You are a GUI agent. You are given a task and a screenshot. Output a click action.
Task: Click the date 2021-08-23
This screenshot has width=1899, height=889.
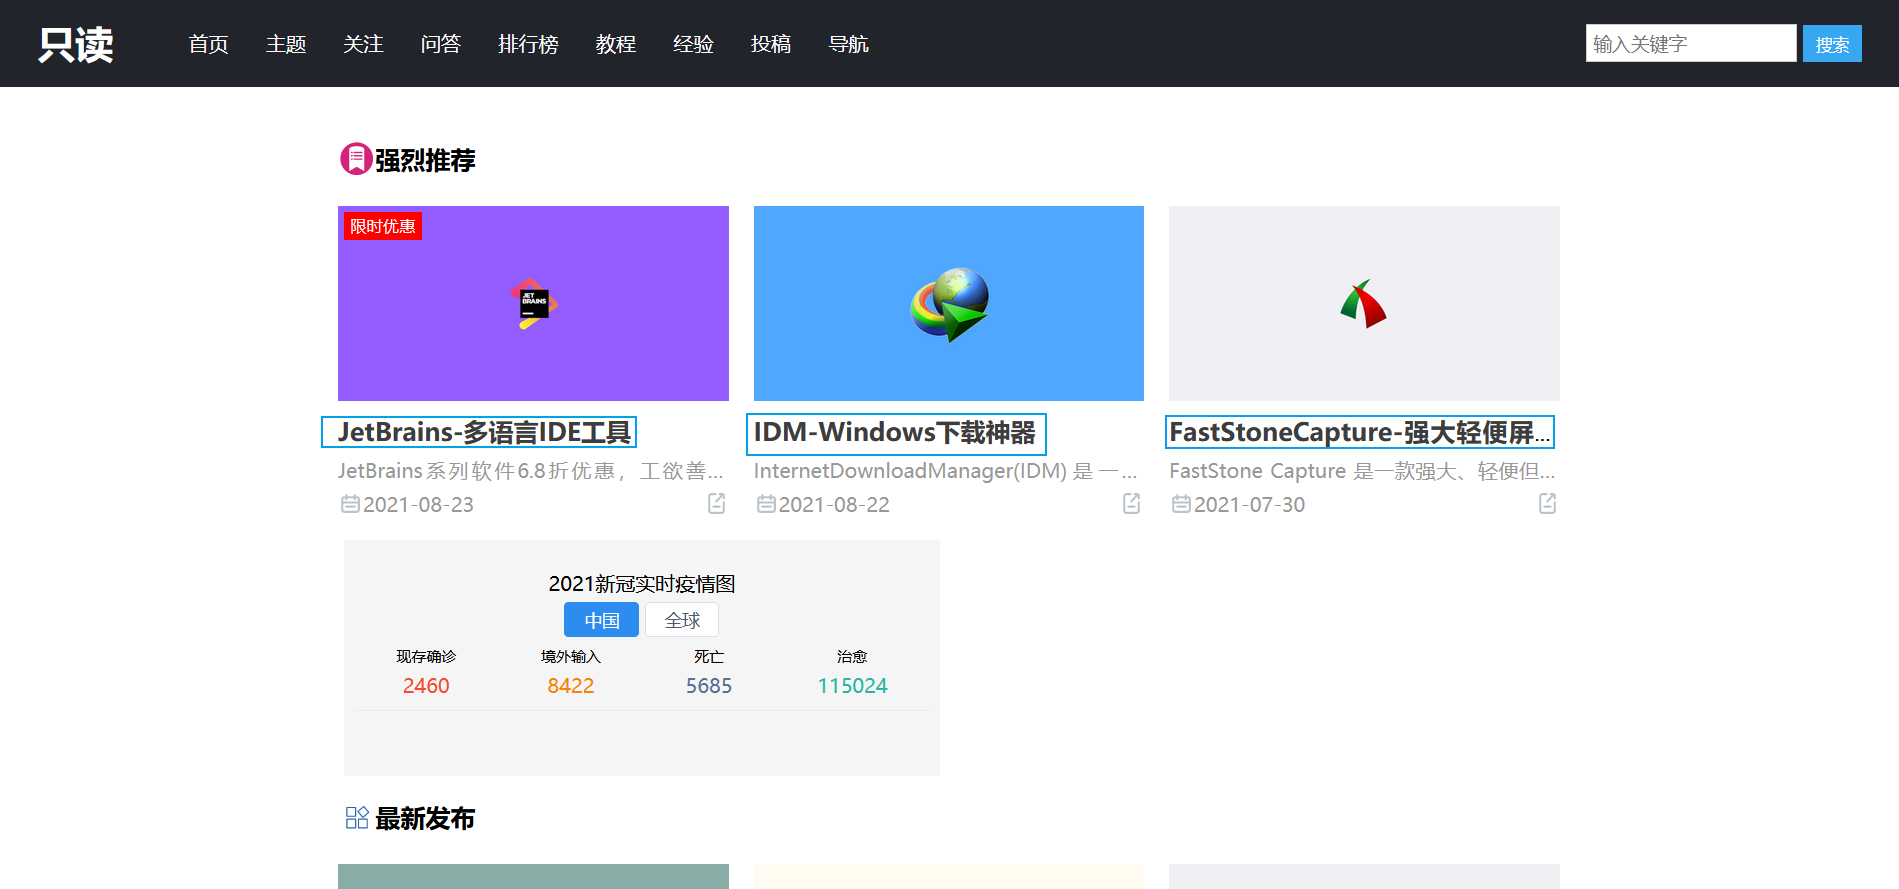point(418,505)
